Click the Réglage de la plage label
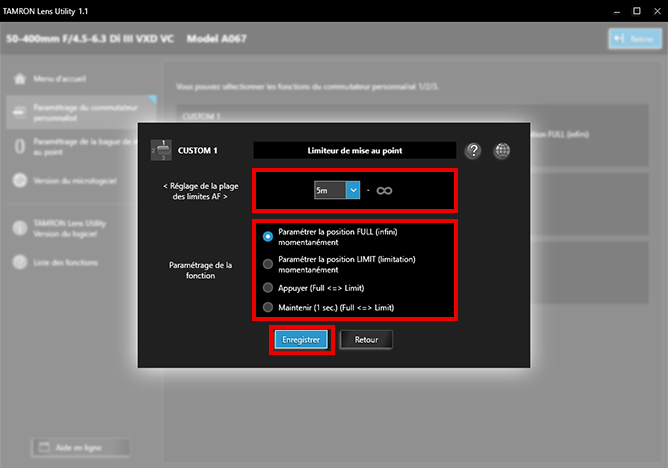The image size is (668, 468). click(x=200, y=191)
